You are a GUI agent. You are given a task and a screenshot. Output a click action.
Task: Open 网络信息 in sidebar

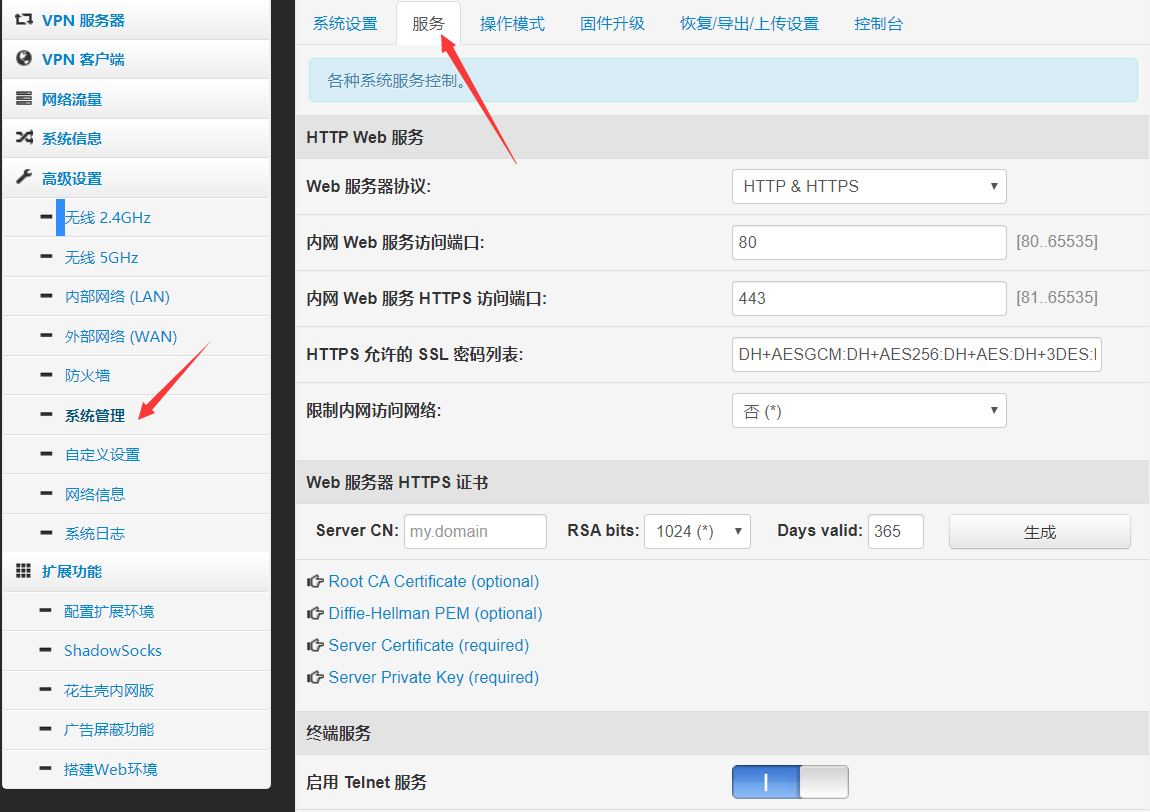click(95, 494)
